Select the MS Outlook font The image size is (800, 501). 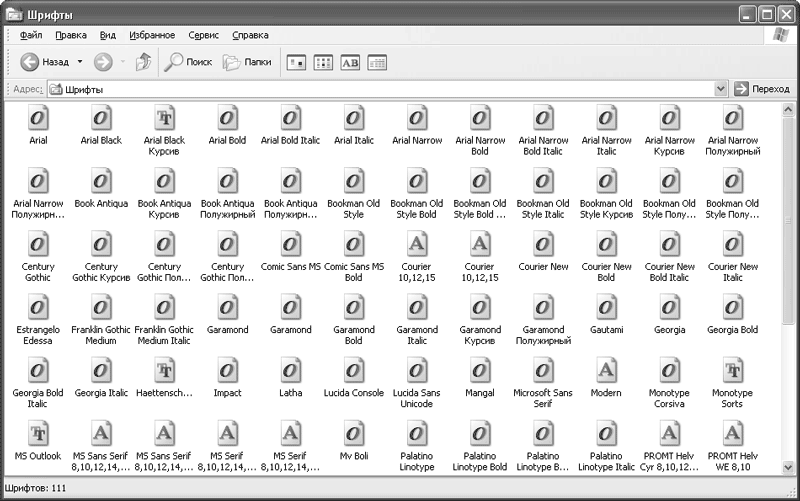point(38,442)
